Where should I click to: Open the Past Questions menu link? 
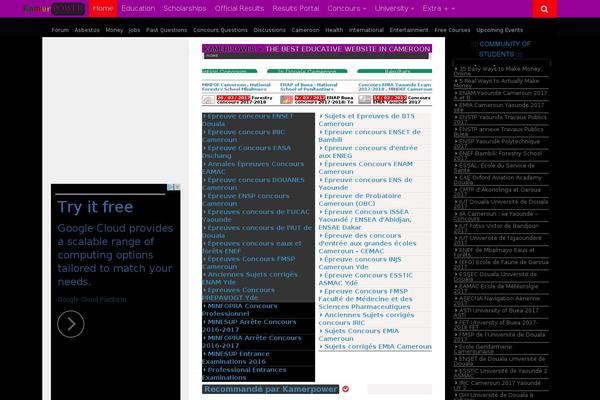coord(166,30)
